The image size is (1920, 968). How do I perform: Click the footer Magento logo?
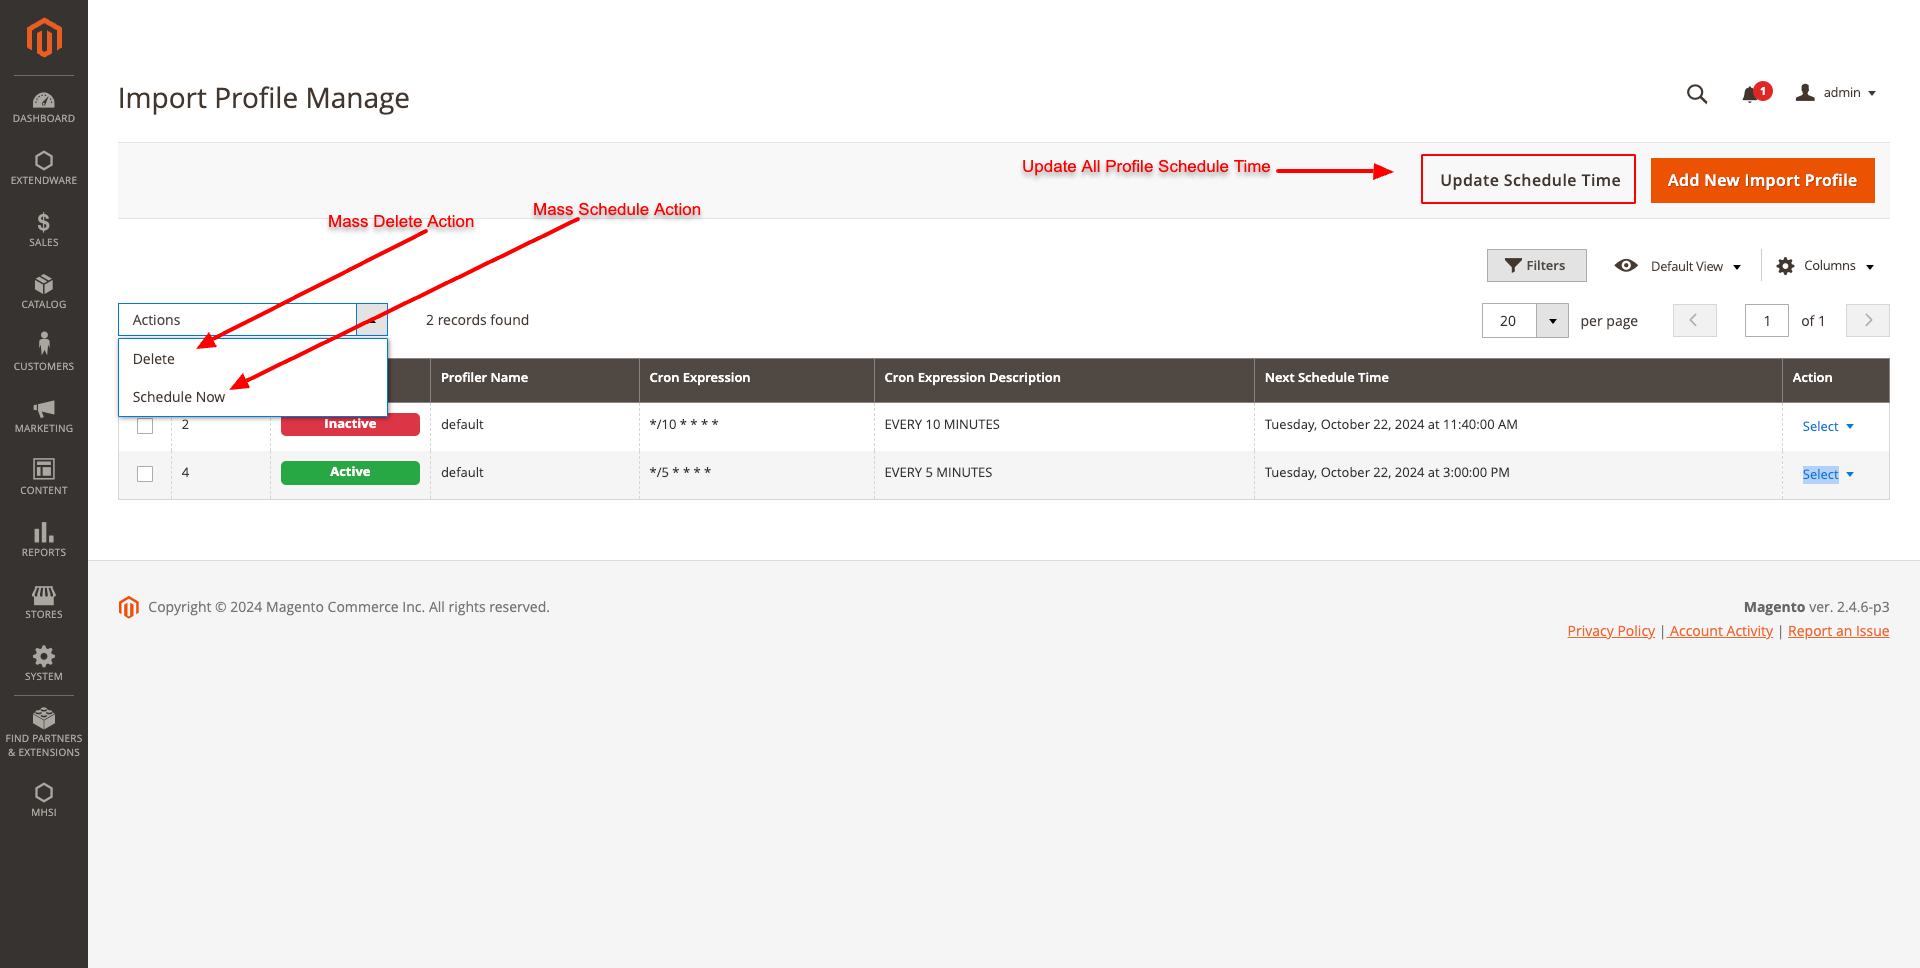pyautogui.click(x=129, y=607)
